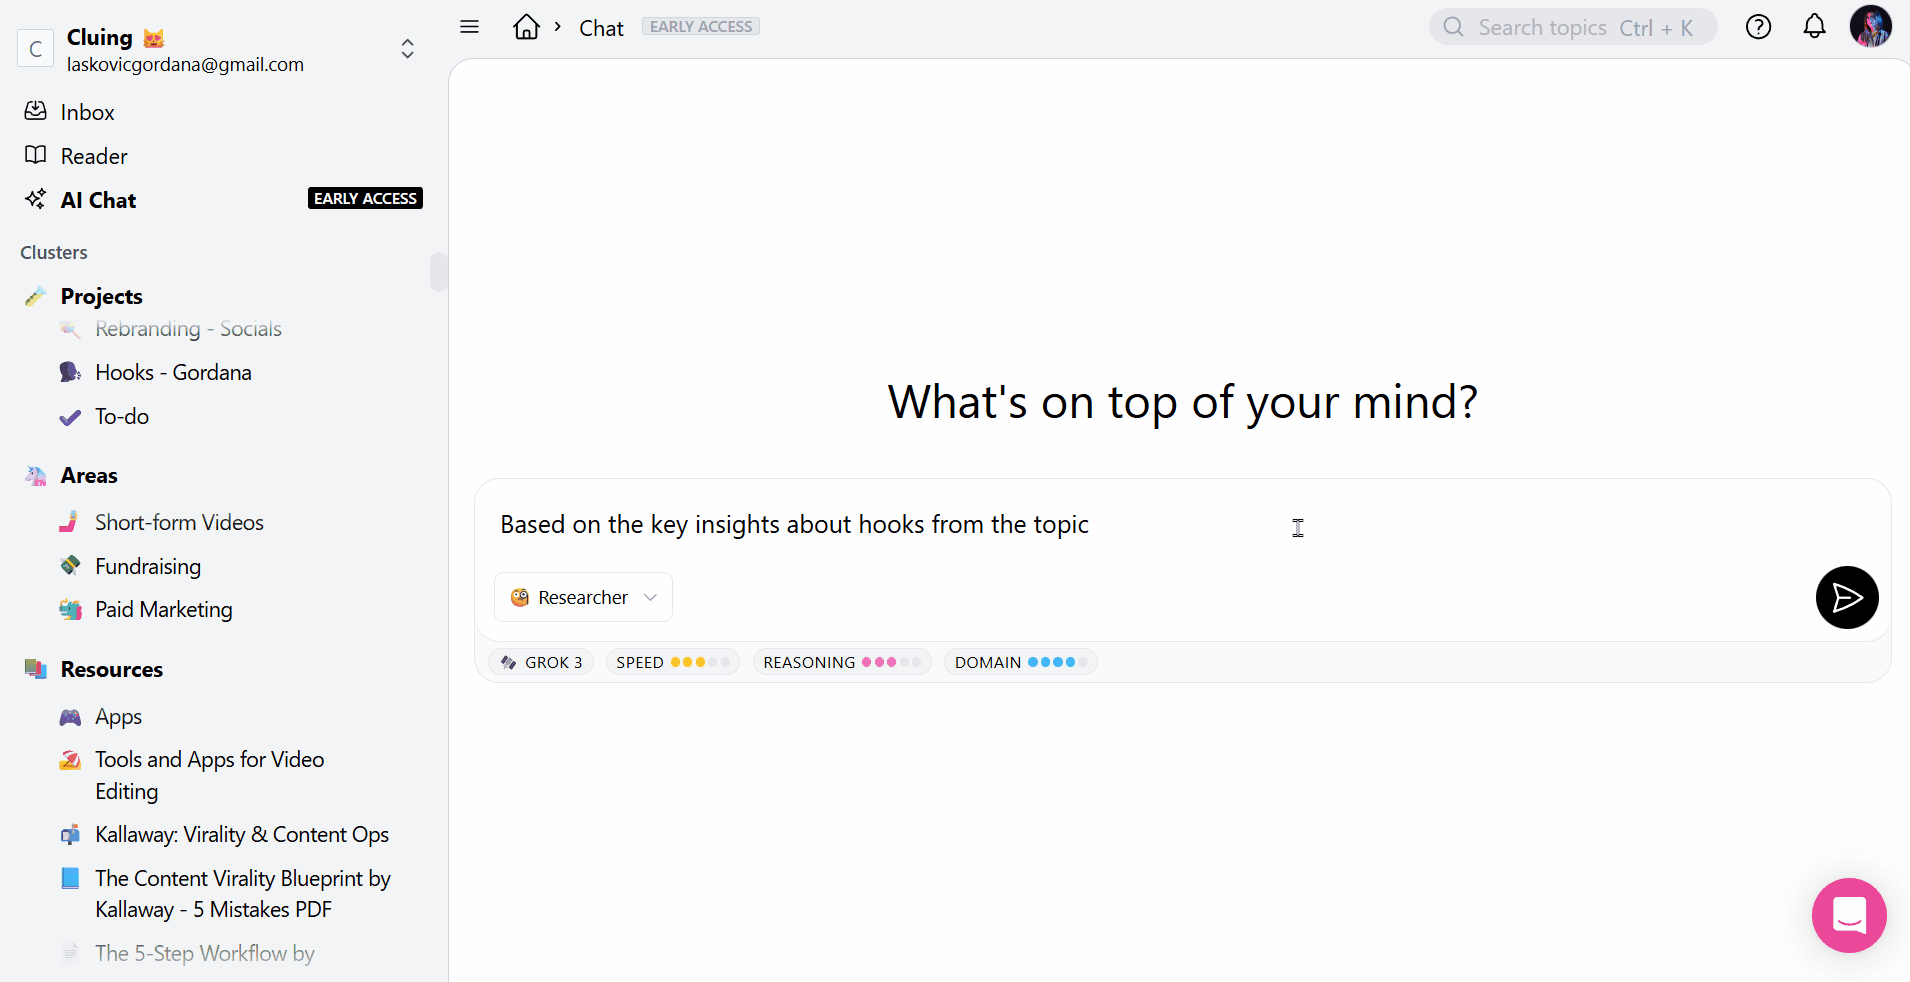Open the home icon in breadcrumb

[526, 27]
